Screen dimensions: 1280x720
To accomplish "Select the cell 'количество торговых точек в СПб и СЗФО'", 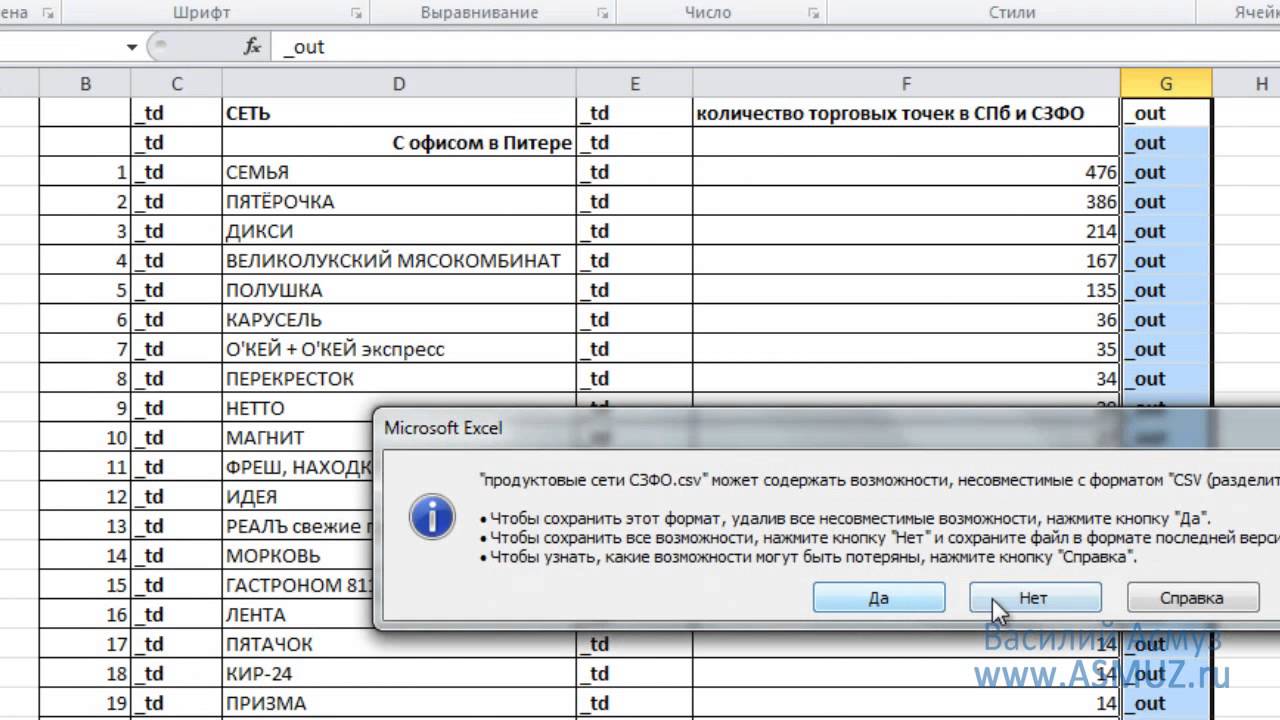I will (x=906, y=113).
